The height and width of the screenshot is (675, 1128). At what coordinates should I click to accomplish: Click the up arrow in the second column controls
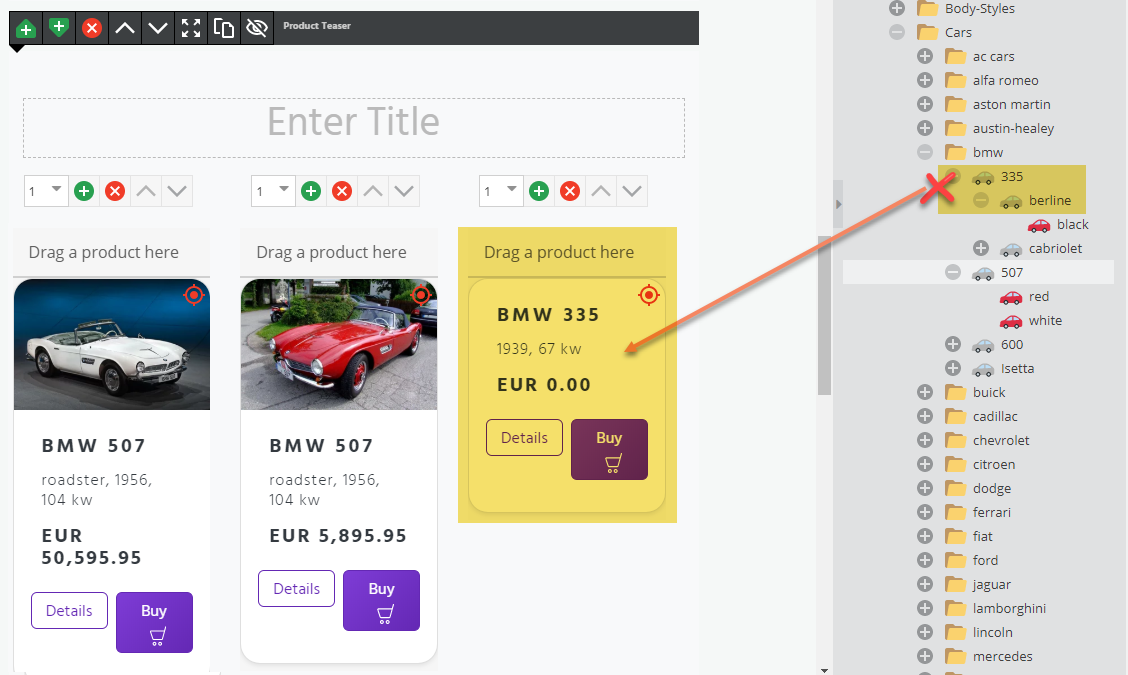[x=373, y=191]
